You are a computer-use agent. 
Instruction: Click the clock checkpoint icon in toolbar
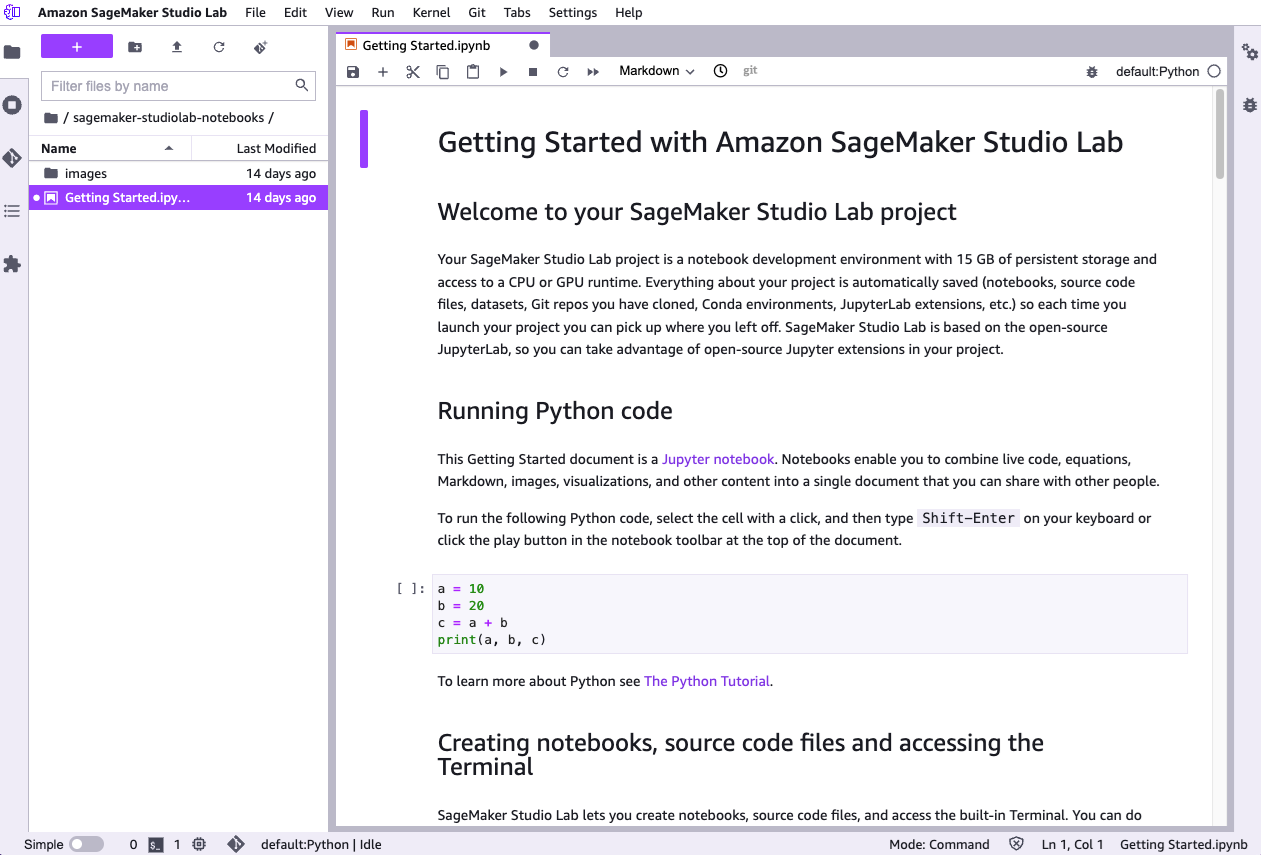point(720,71)
